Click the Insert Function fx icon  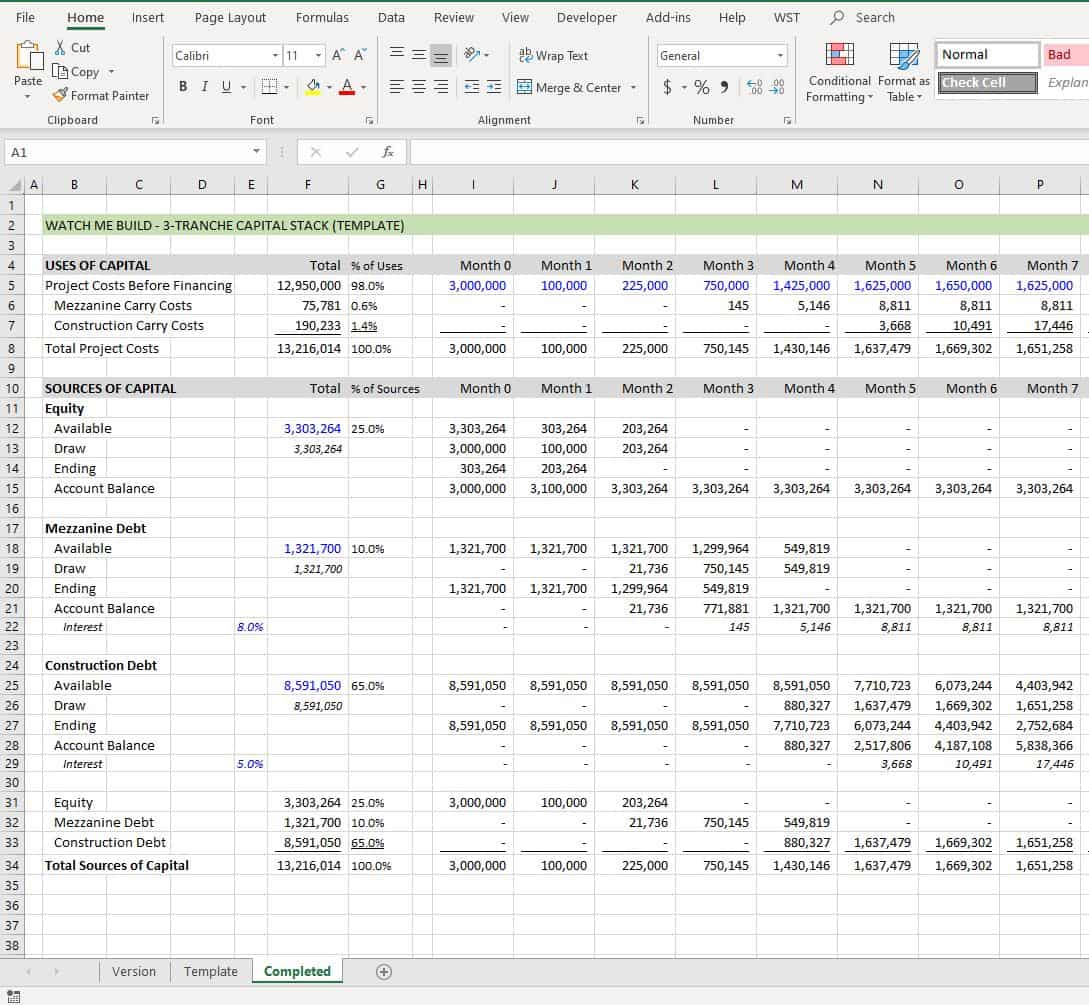pyautogui.click(x=388, y=152)
